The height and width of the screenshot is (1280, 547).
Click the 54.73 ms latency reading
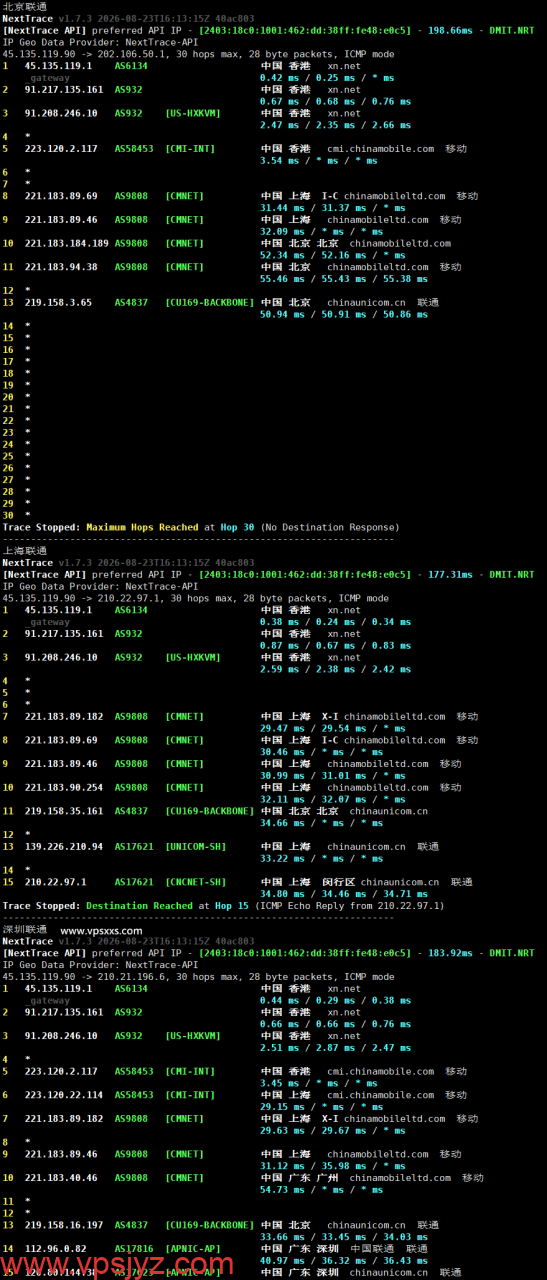[x=279, y=1190]
